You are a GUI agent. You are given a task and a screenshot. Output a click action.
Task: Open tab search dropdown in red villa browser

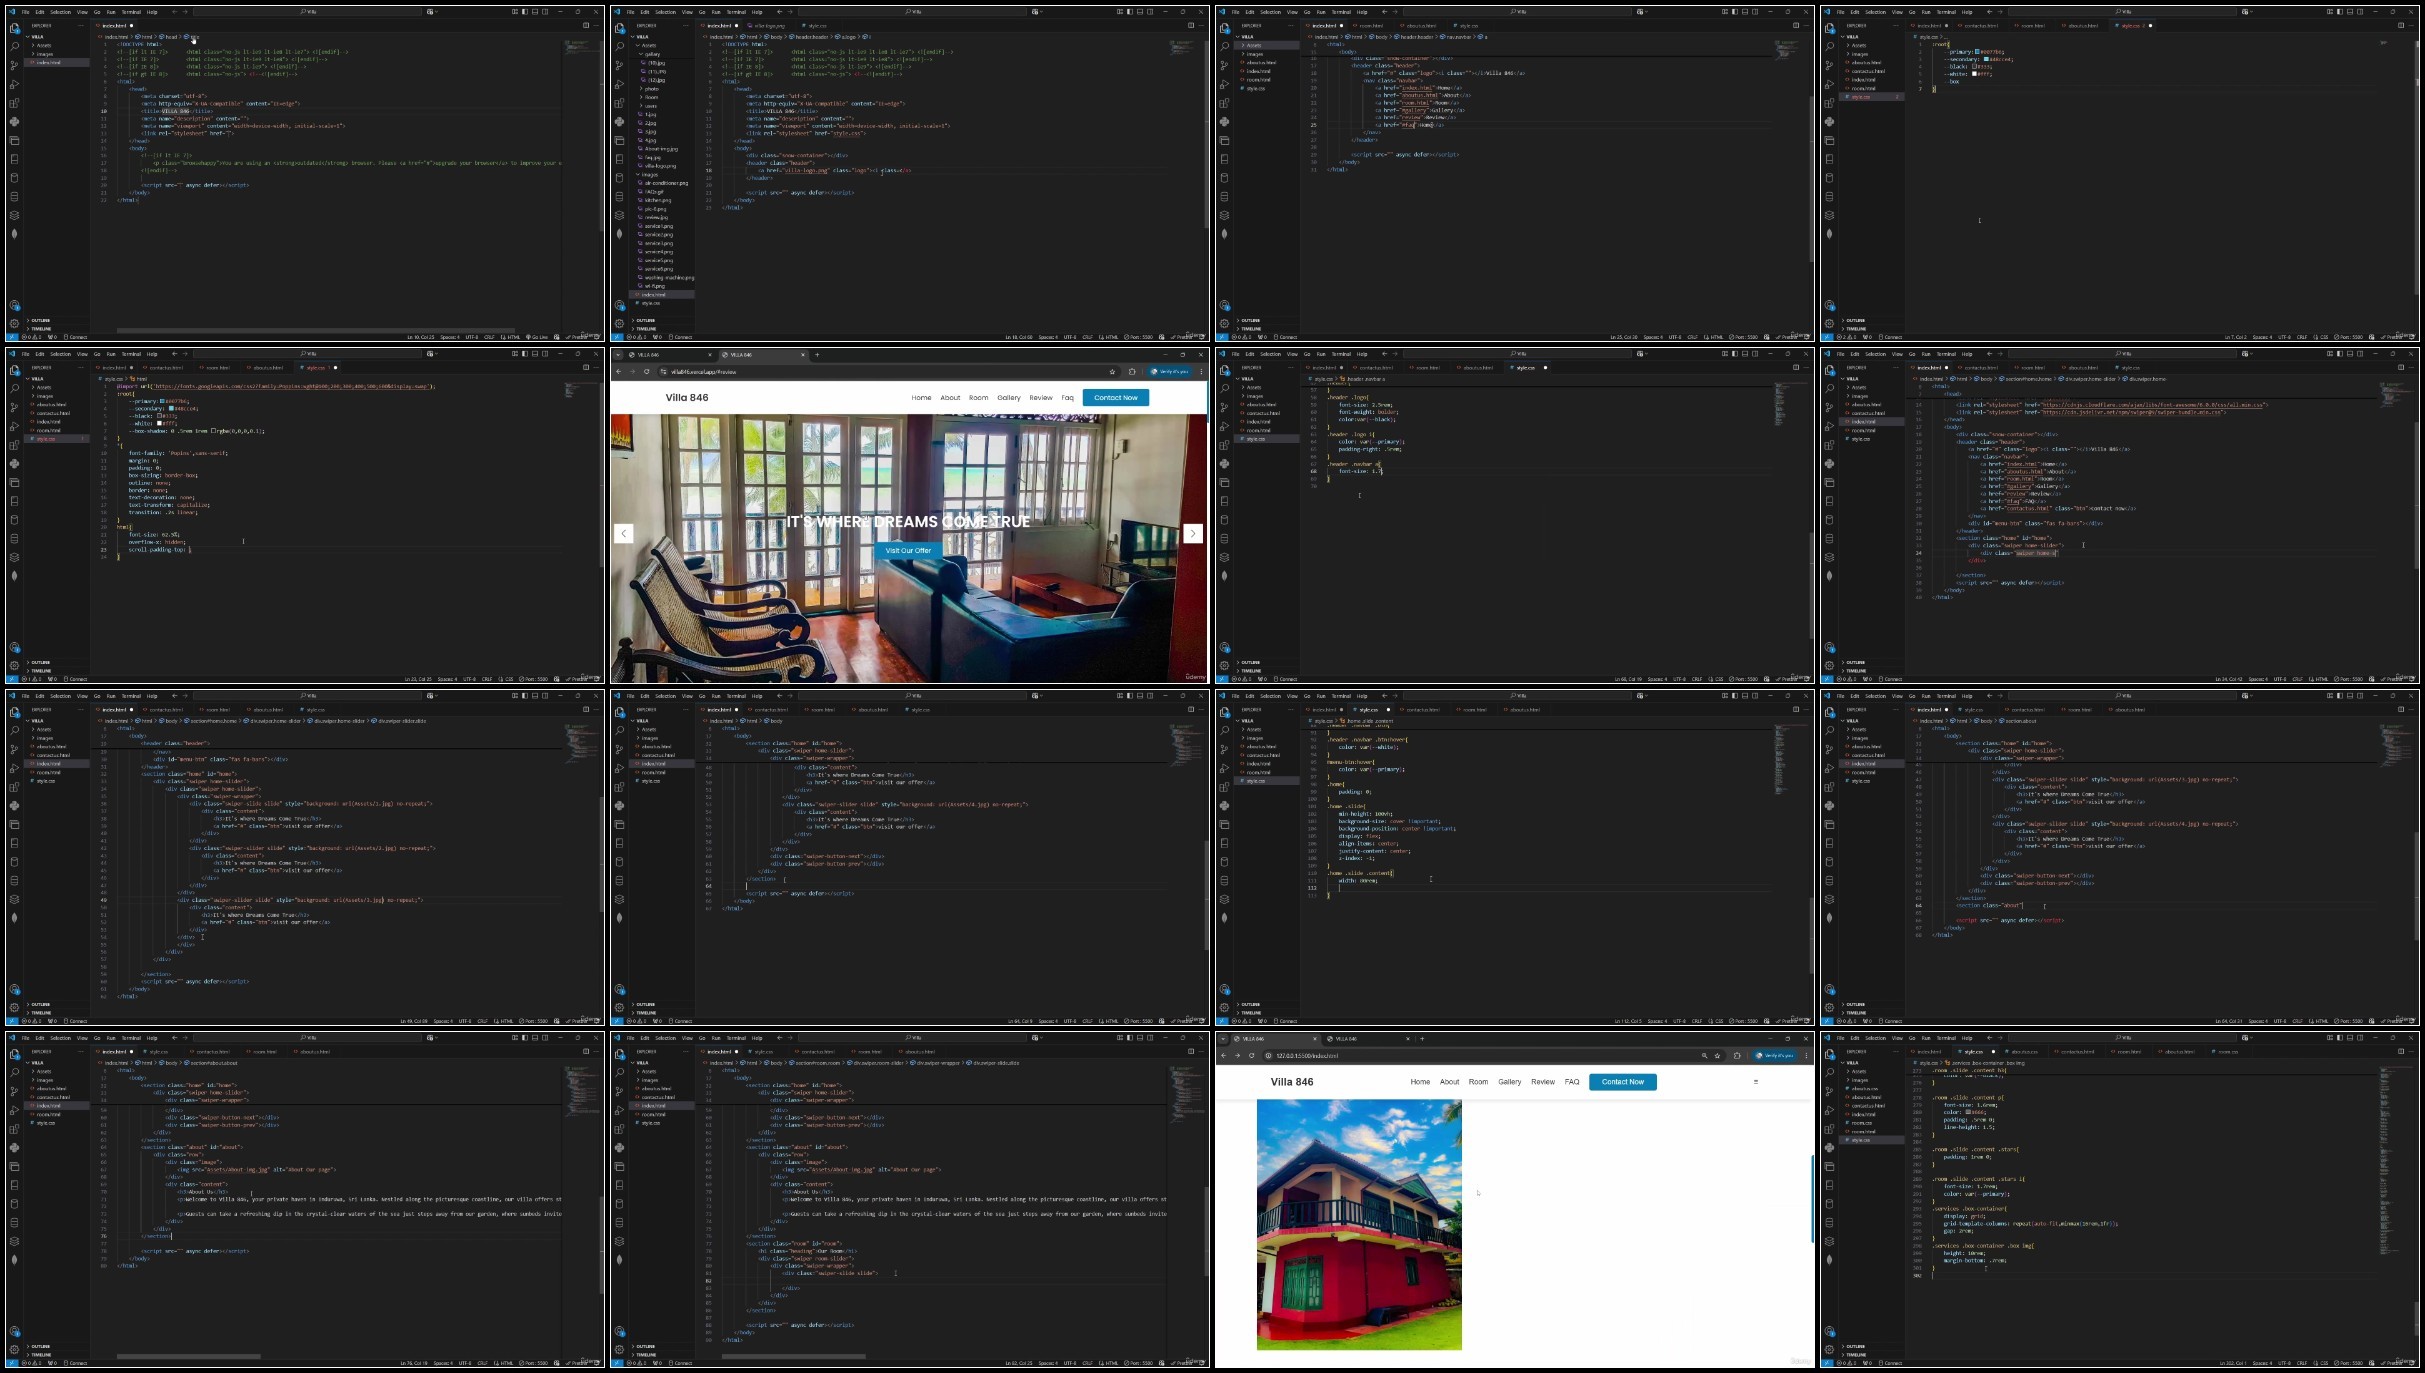point(1223,1039)
